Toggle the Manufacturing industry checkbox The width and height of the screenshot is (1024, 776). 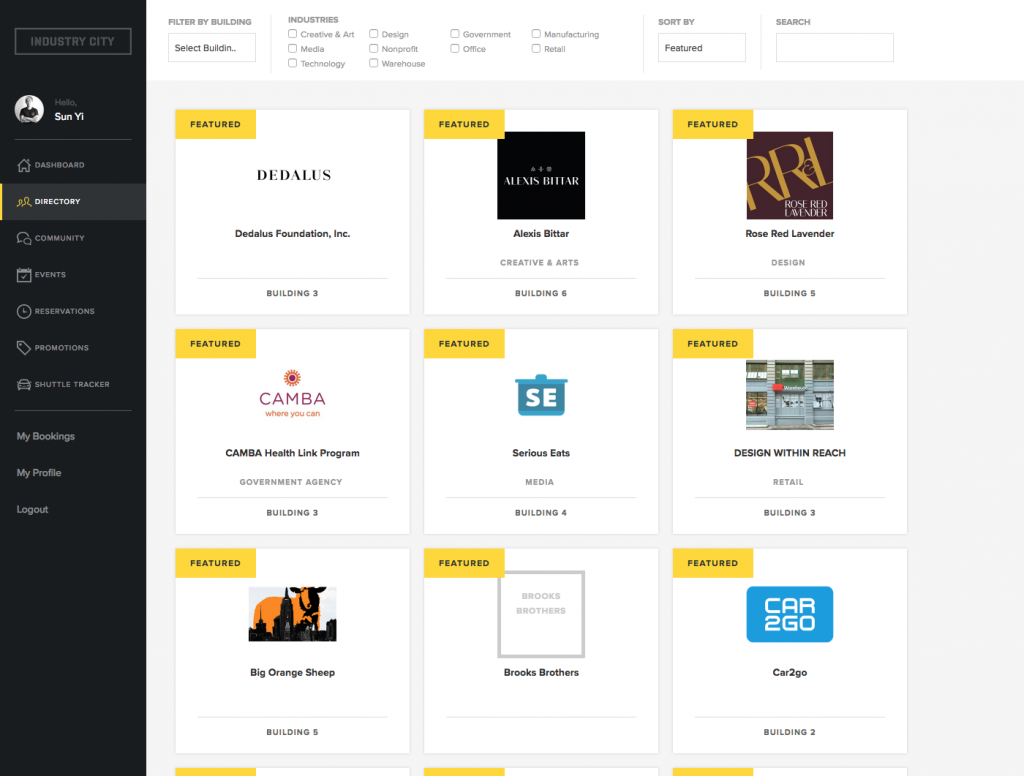point(536,34)
